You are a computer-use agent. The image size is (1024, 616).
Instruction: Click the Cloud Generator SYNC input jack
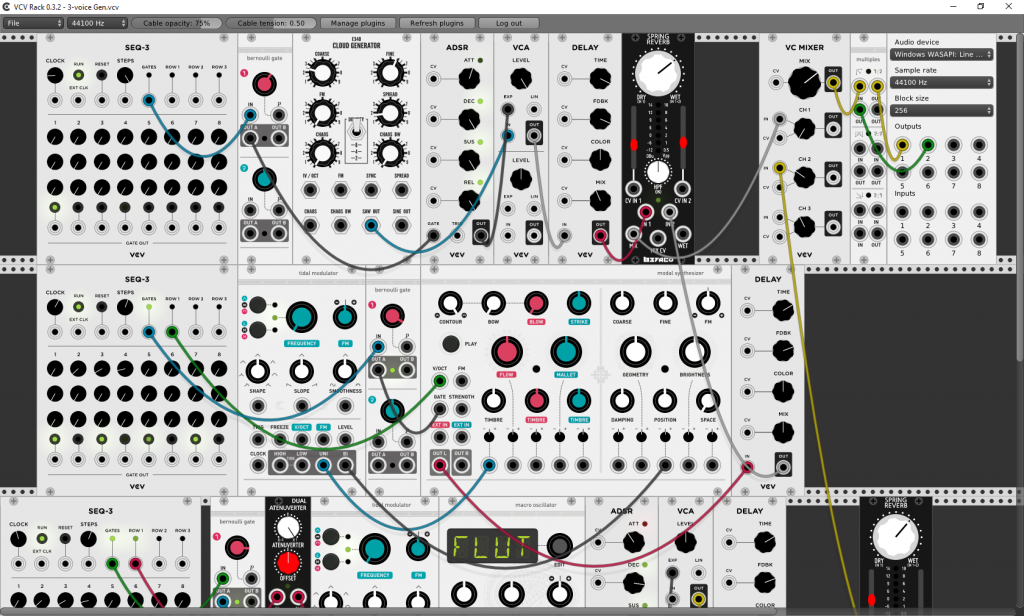(371, 190)
